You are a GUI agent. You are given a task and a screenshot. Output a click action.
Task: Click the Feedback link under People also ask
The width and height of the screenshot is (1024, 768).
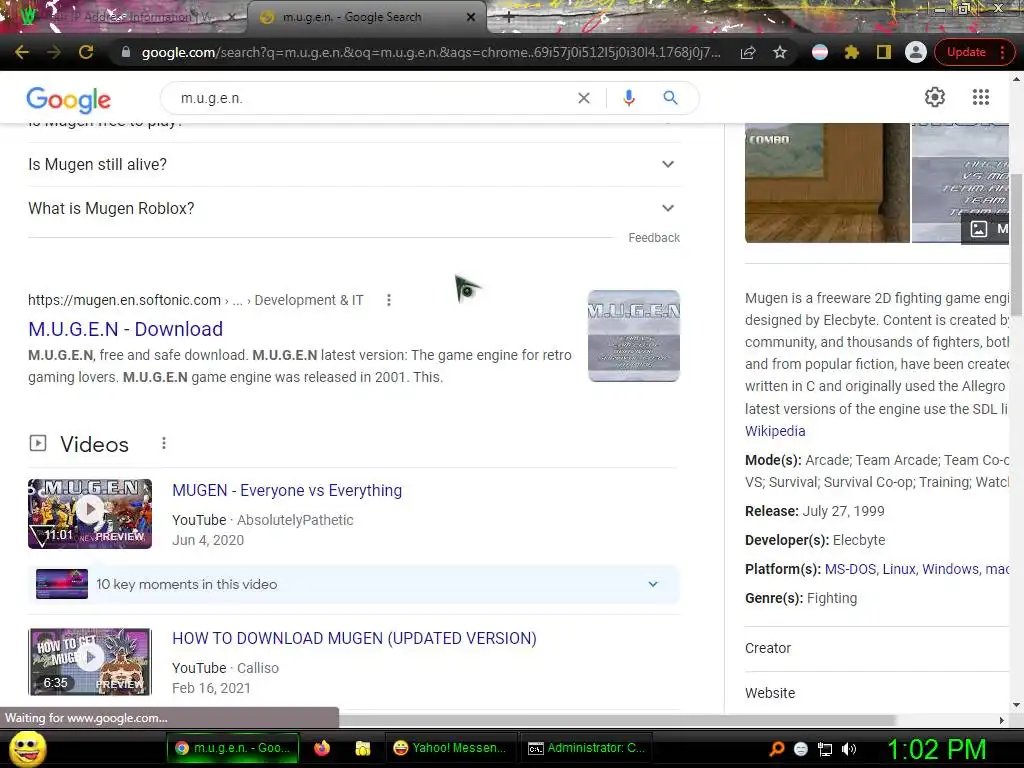coord(654,238)
